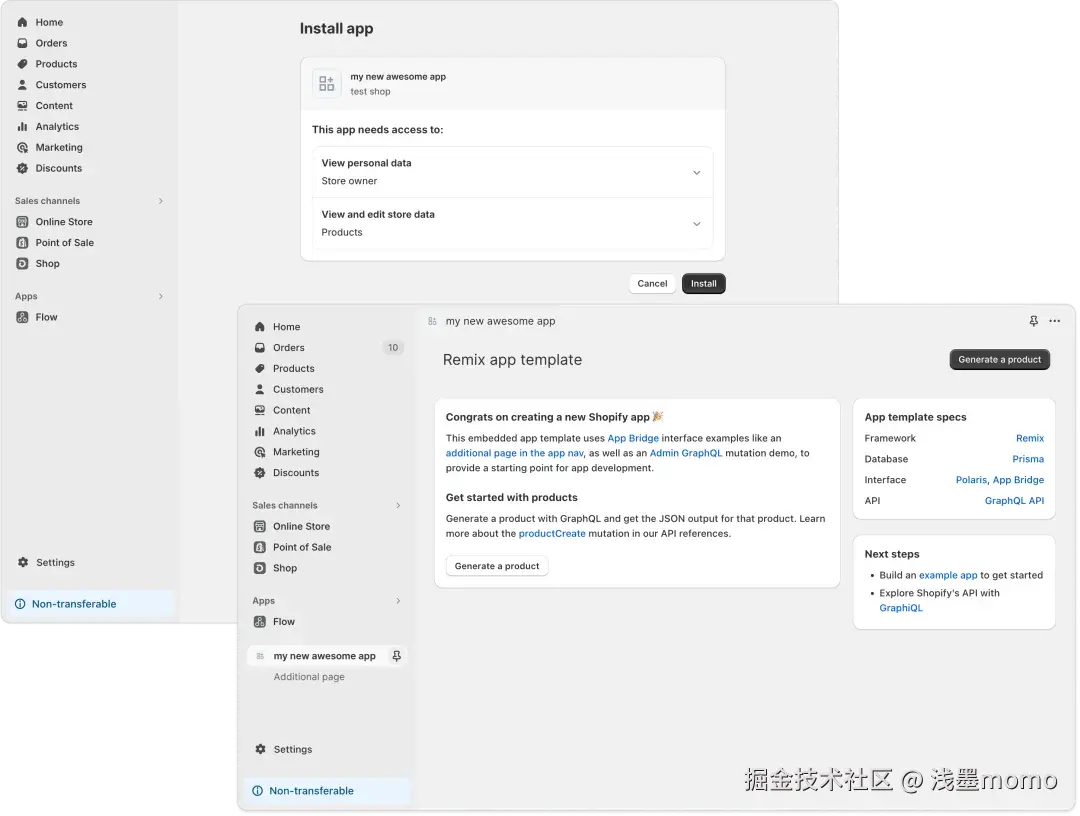Click Customers icon in front window sidebar

(260, 389)
